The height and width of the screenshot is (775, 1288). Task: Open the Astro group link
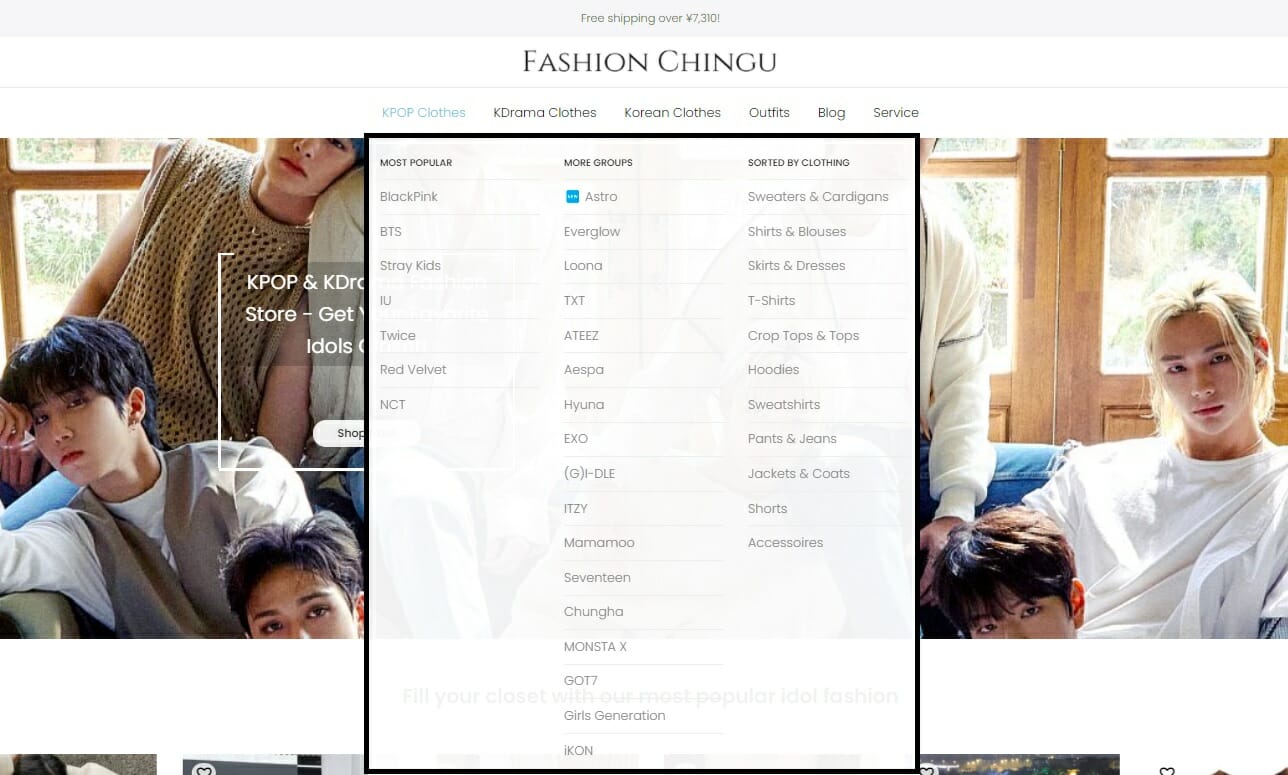point(601,197)
